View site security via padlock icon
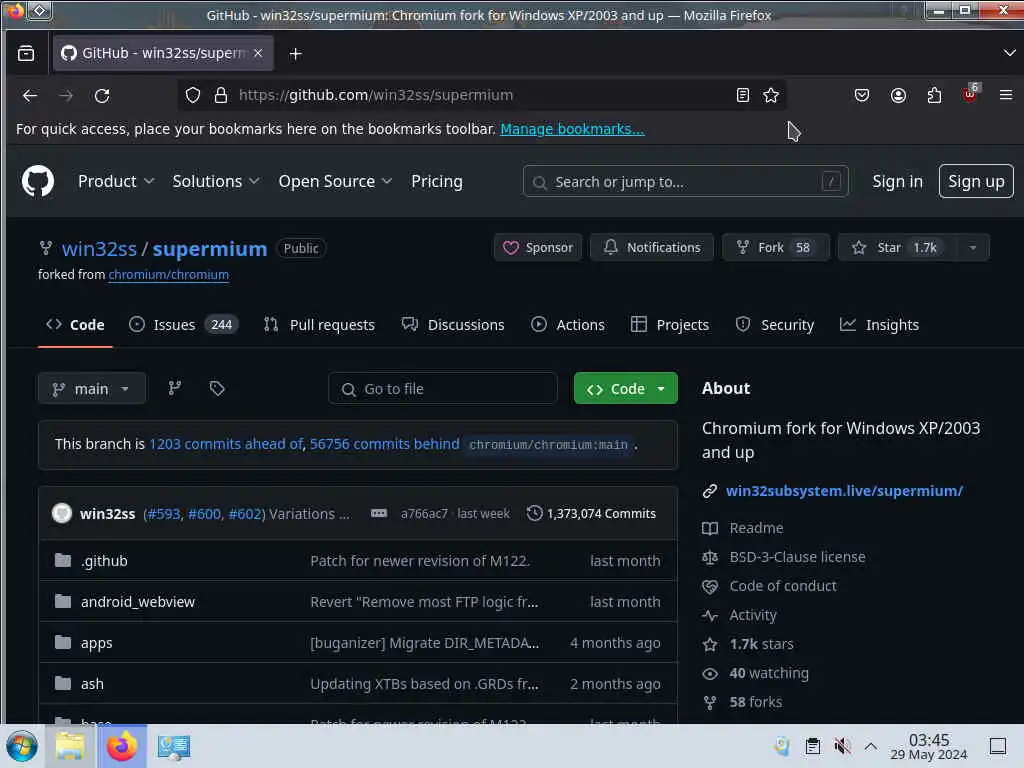Viewport: 1024px width, 768px height. (221, 95)
